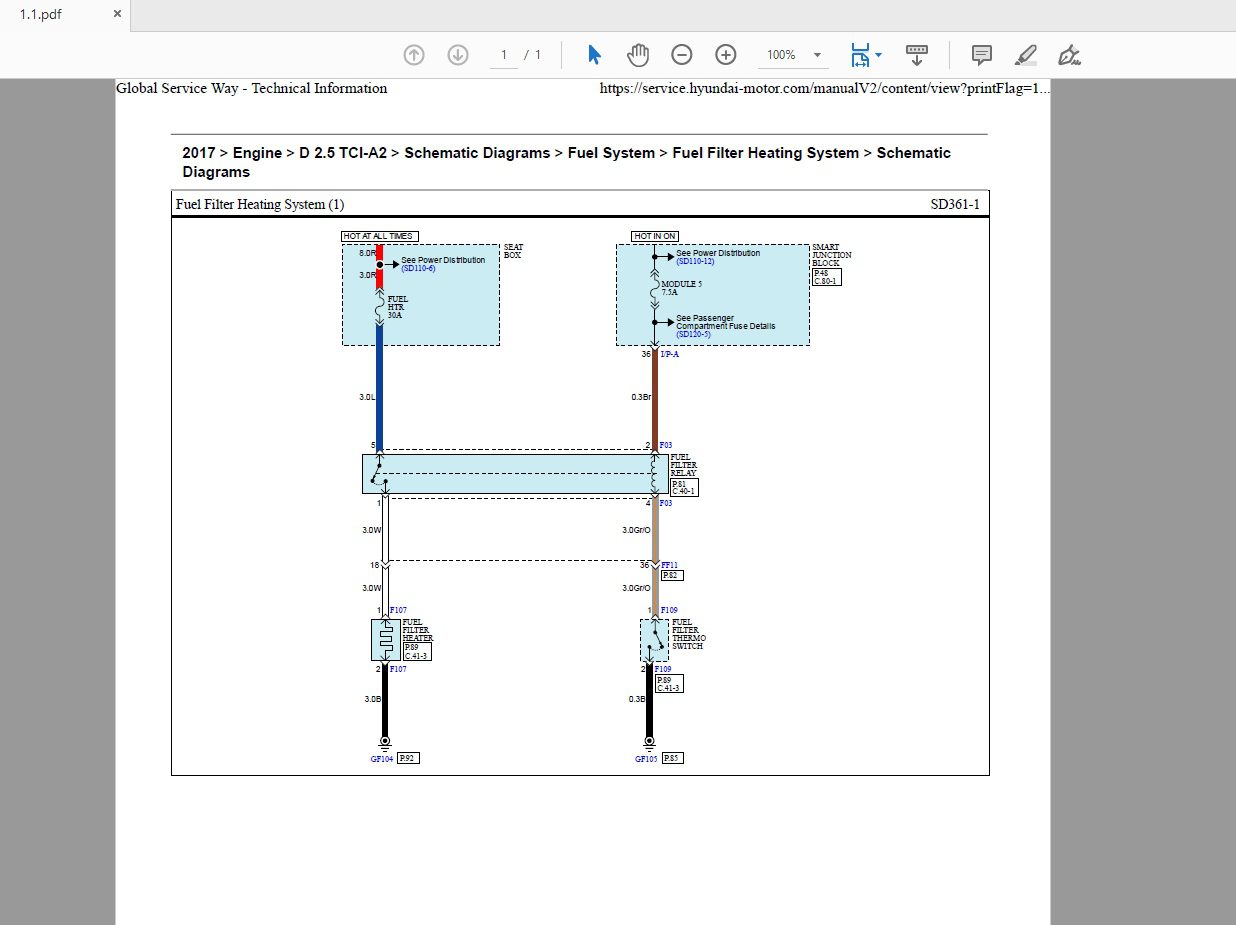Select the highlighter text tool
Image resolution: width=1236 pixels, height=925 pixels.
pos(1025,55)
